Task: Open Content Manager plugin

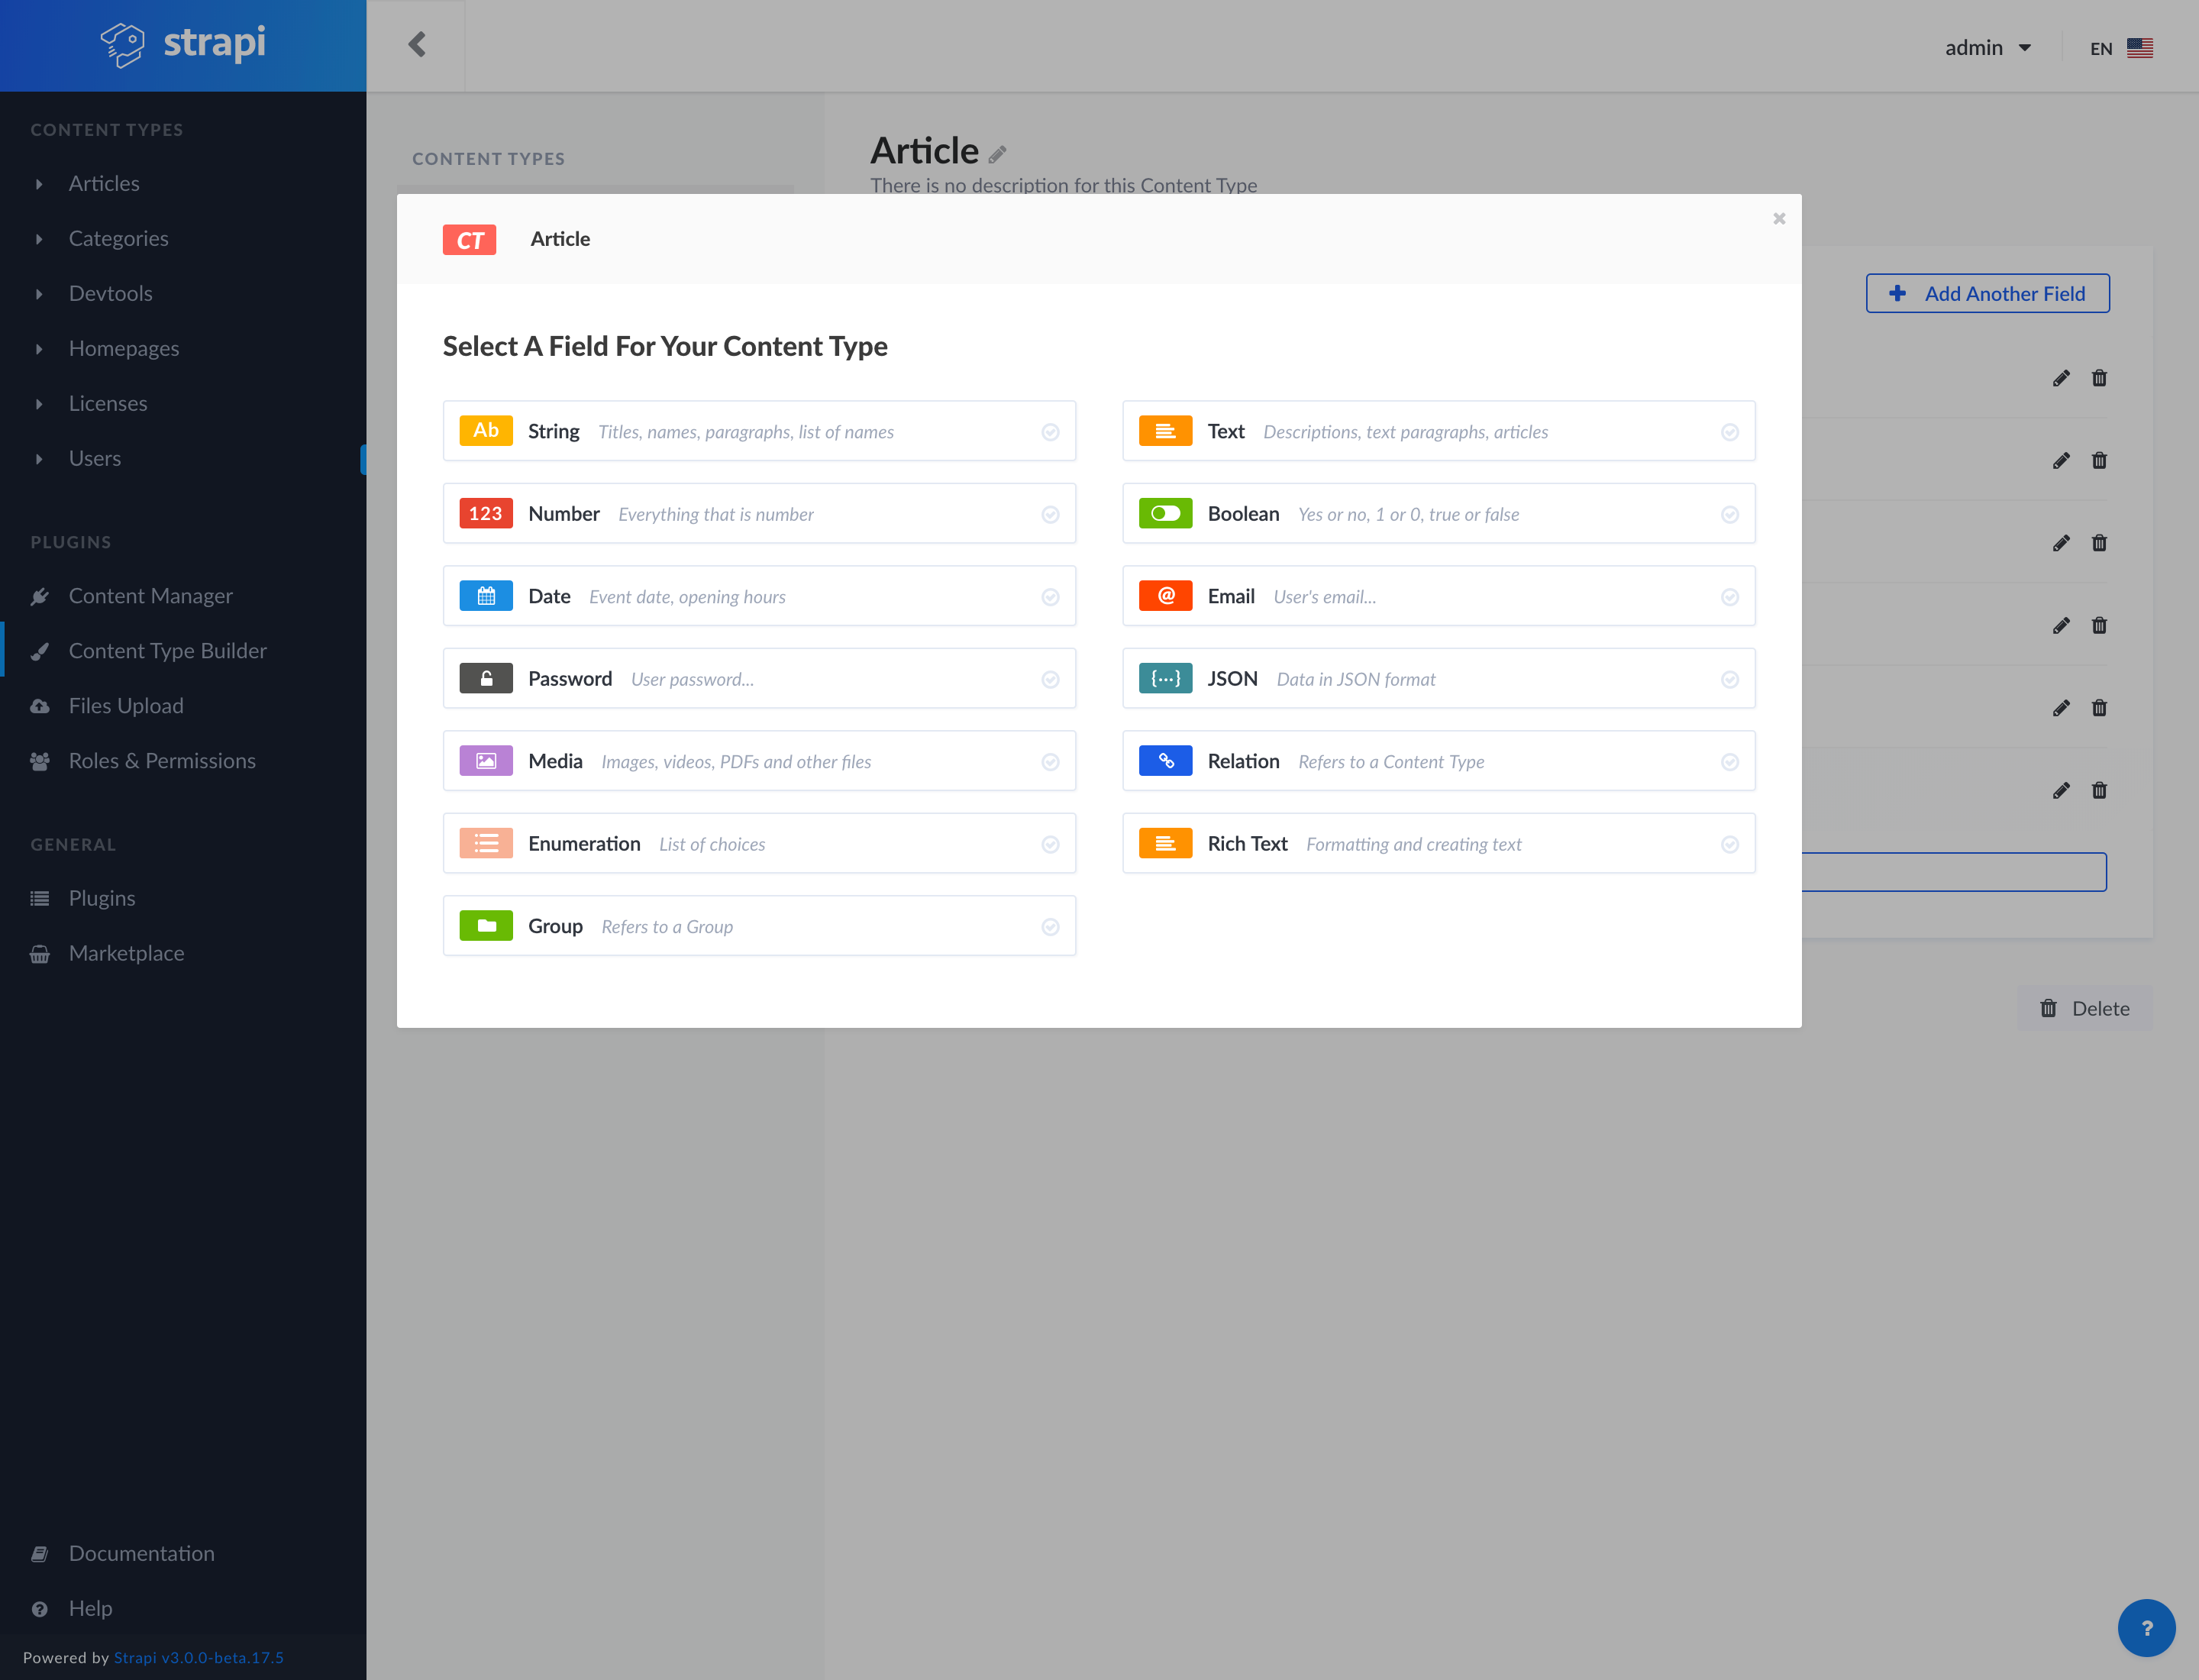Action: tap(150, 596)
